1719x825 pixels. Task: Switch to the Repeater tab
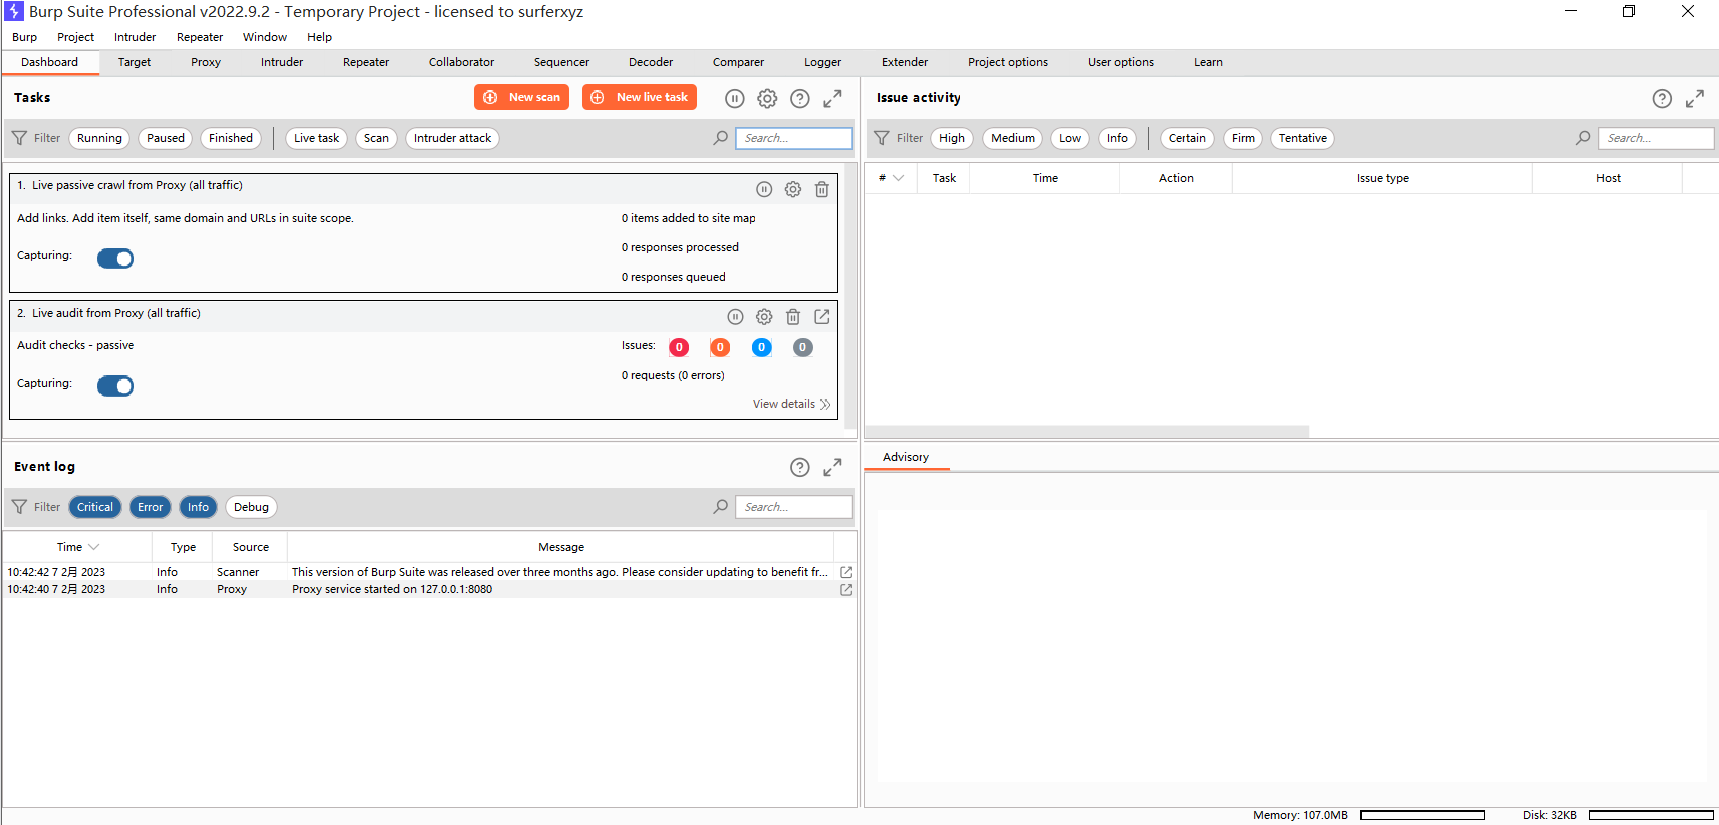366,62
